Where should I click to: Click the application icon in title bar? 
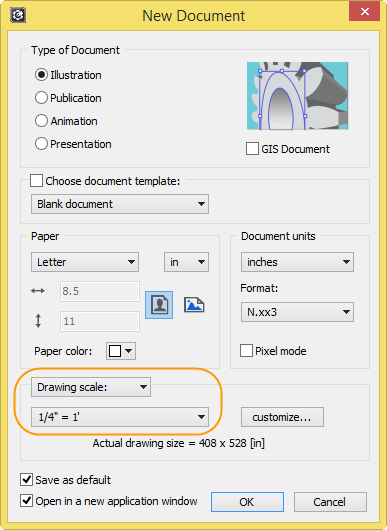18,15
